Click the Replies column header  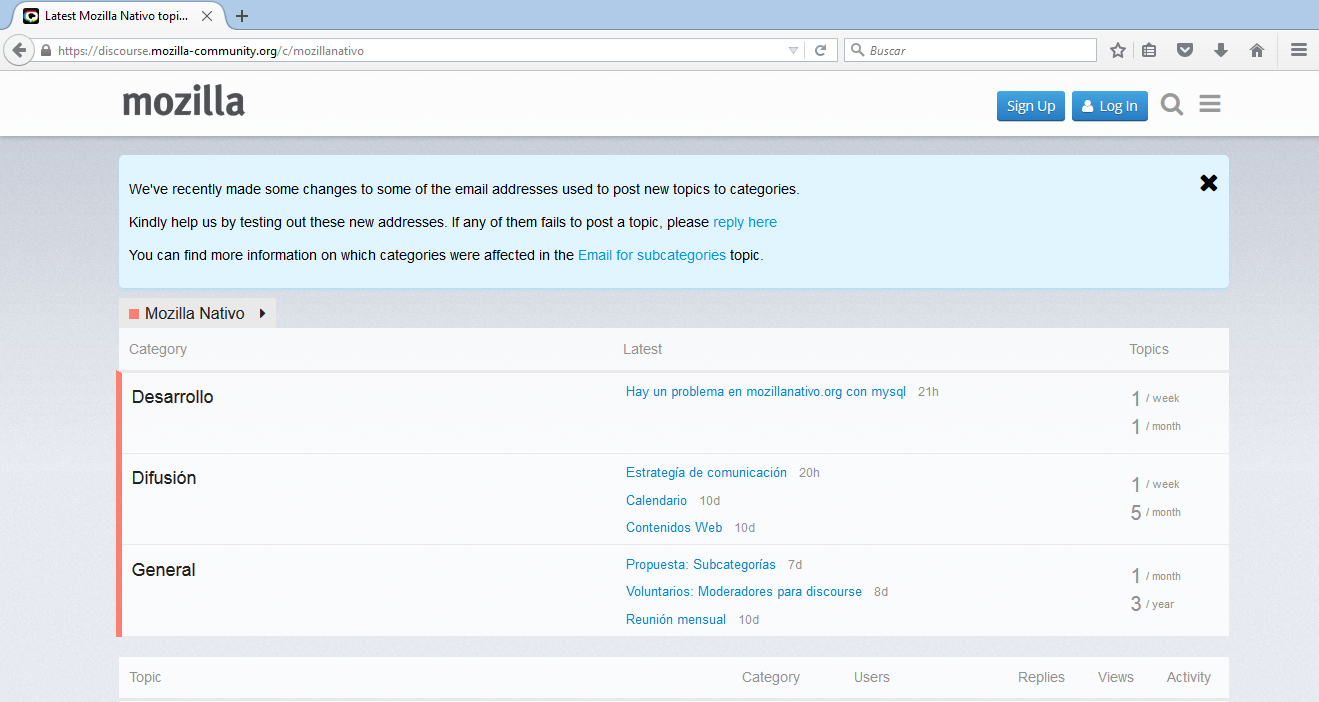pyautogui.click(x=1041, y=677)
